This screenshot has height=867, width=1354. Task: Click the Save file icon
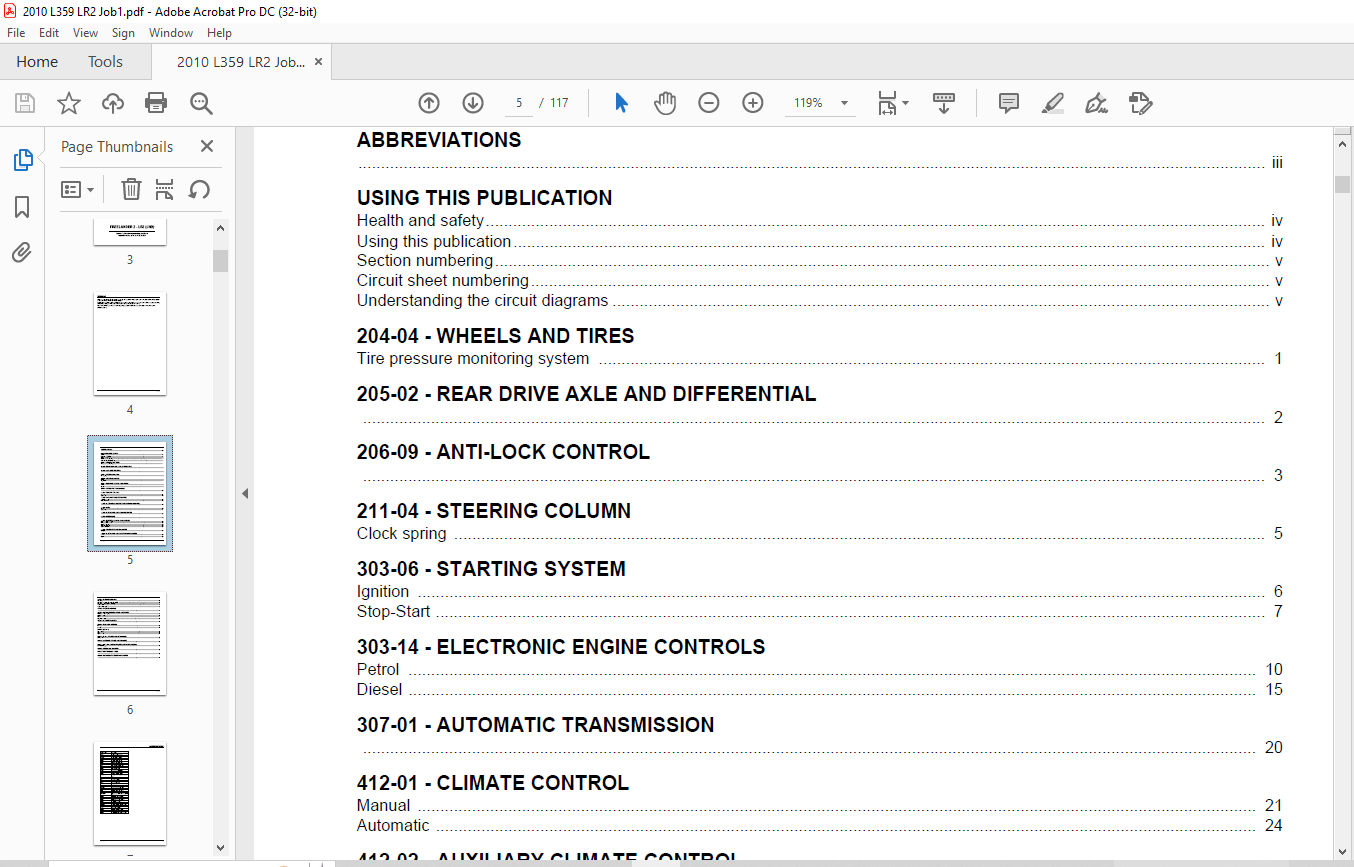(25, 103)
